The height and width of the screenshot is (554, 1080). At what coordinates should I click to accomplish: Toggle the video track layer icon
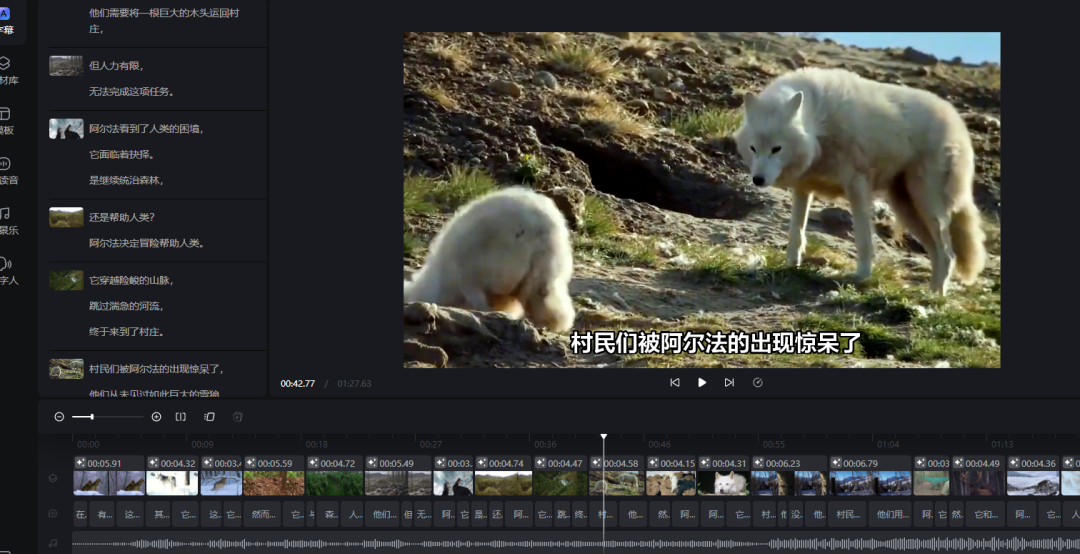(x=53, y=479)
